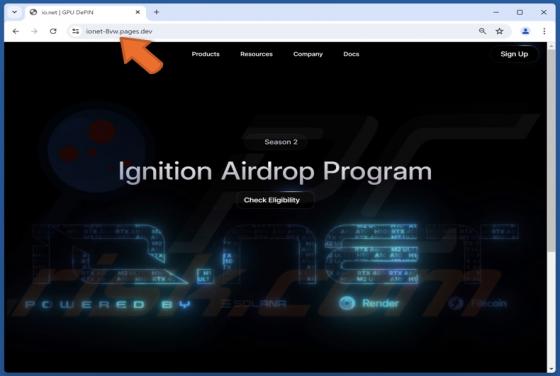Open the Resources menu
The width and height of the screenshot is (560, 376).
(x=256, y=54)
